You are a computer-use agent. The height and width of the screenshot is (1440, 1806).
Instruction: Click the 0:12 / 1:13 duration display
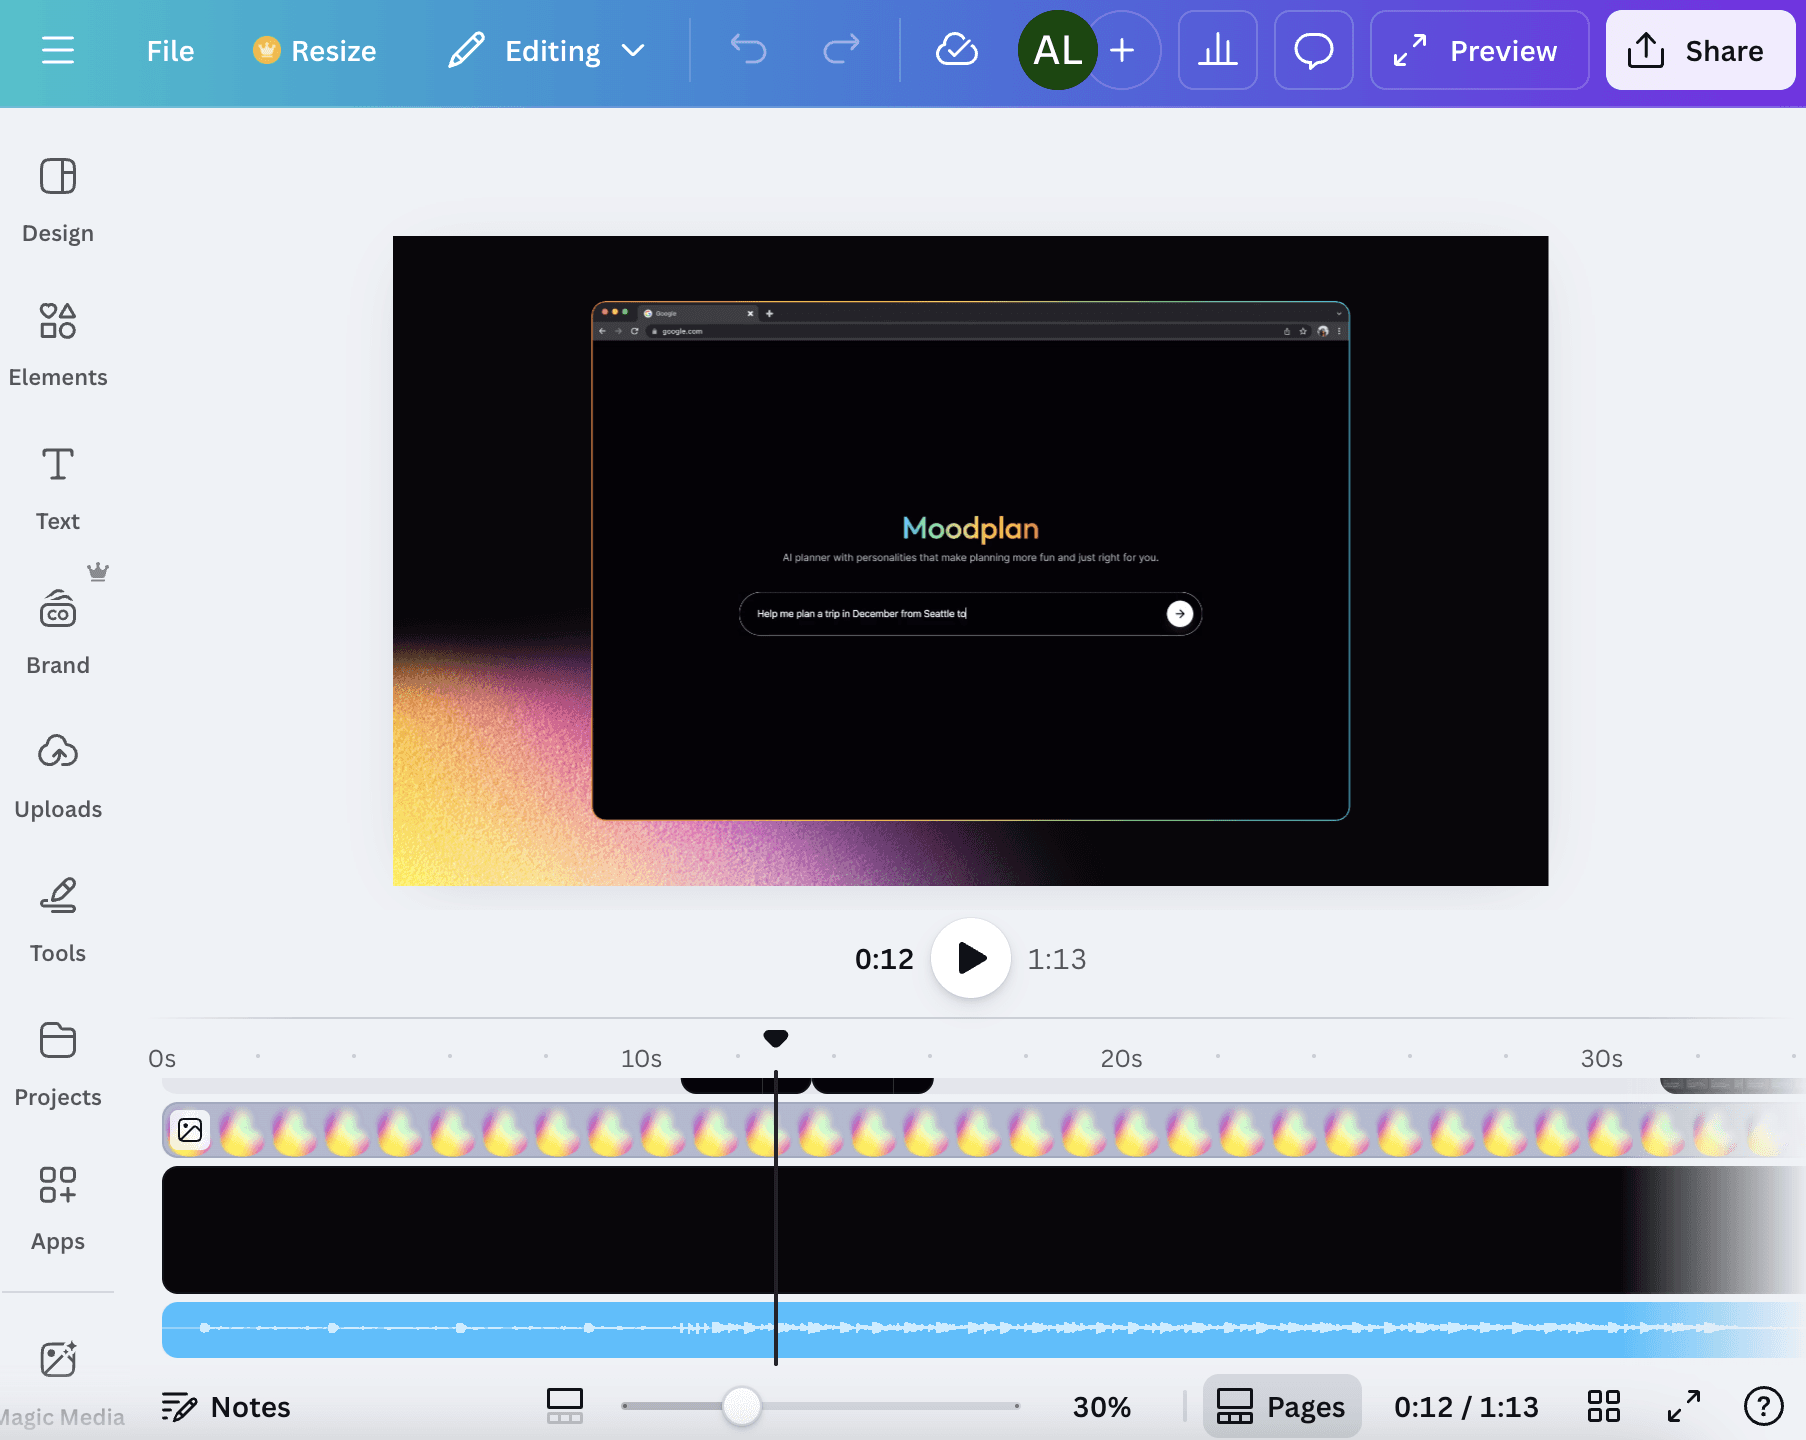(1466, 1407)
